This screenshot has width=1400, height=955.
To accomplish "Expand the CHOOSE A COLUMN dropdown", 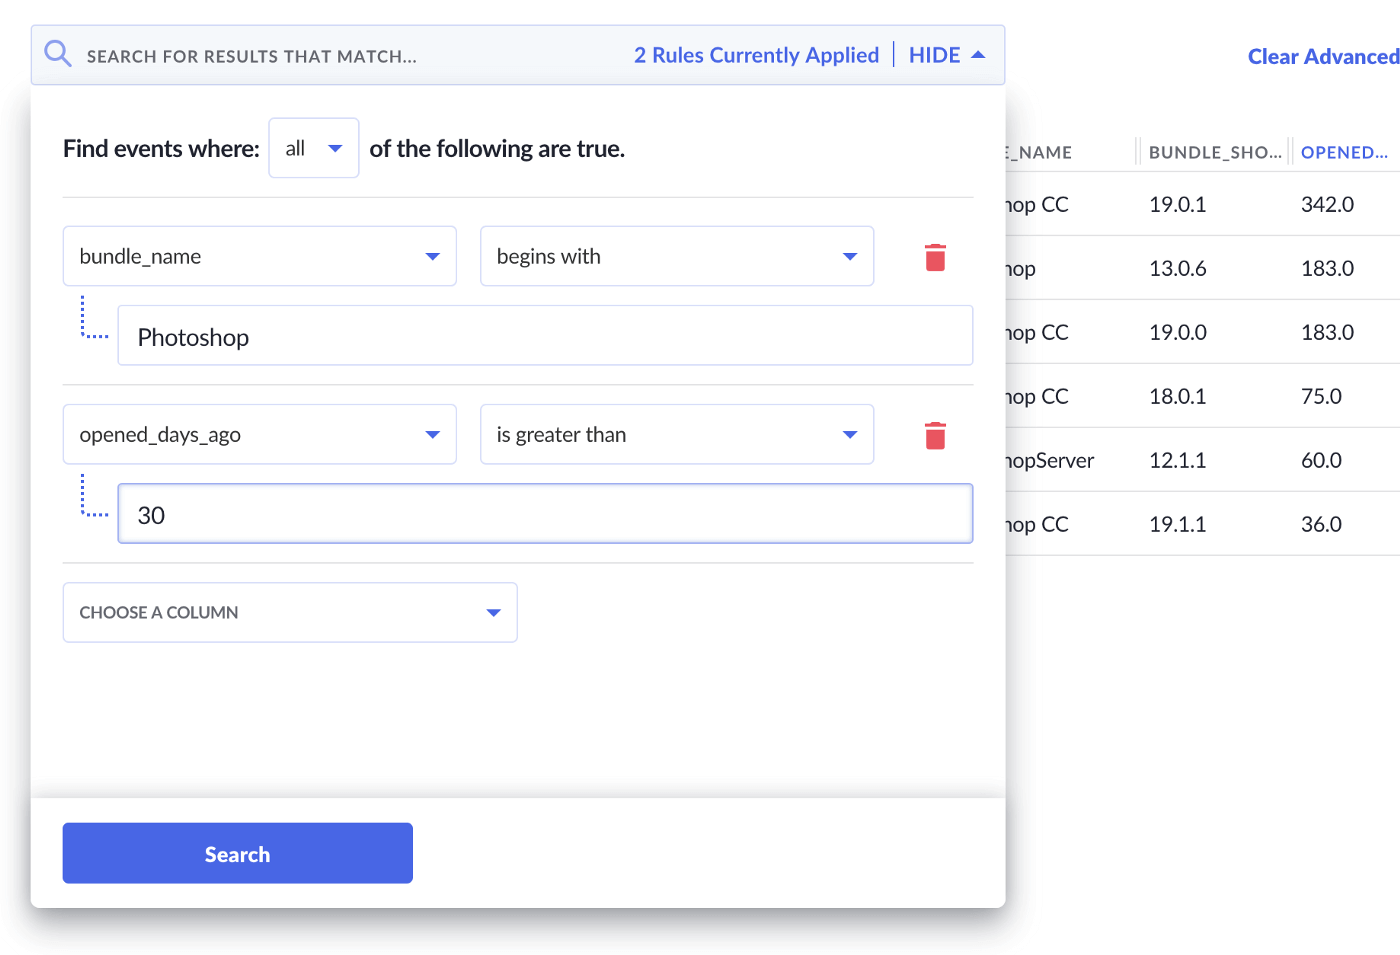I will coord(290,612).
